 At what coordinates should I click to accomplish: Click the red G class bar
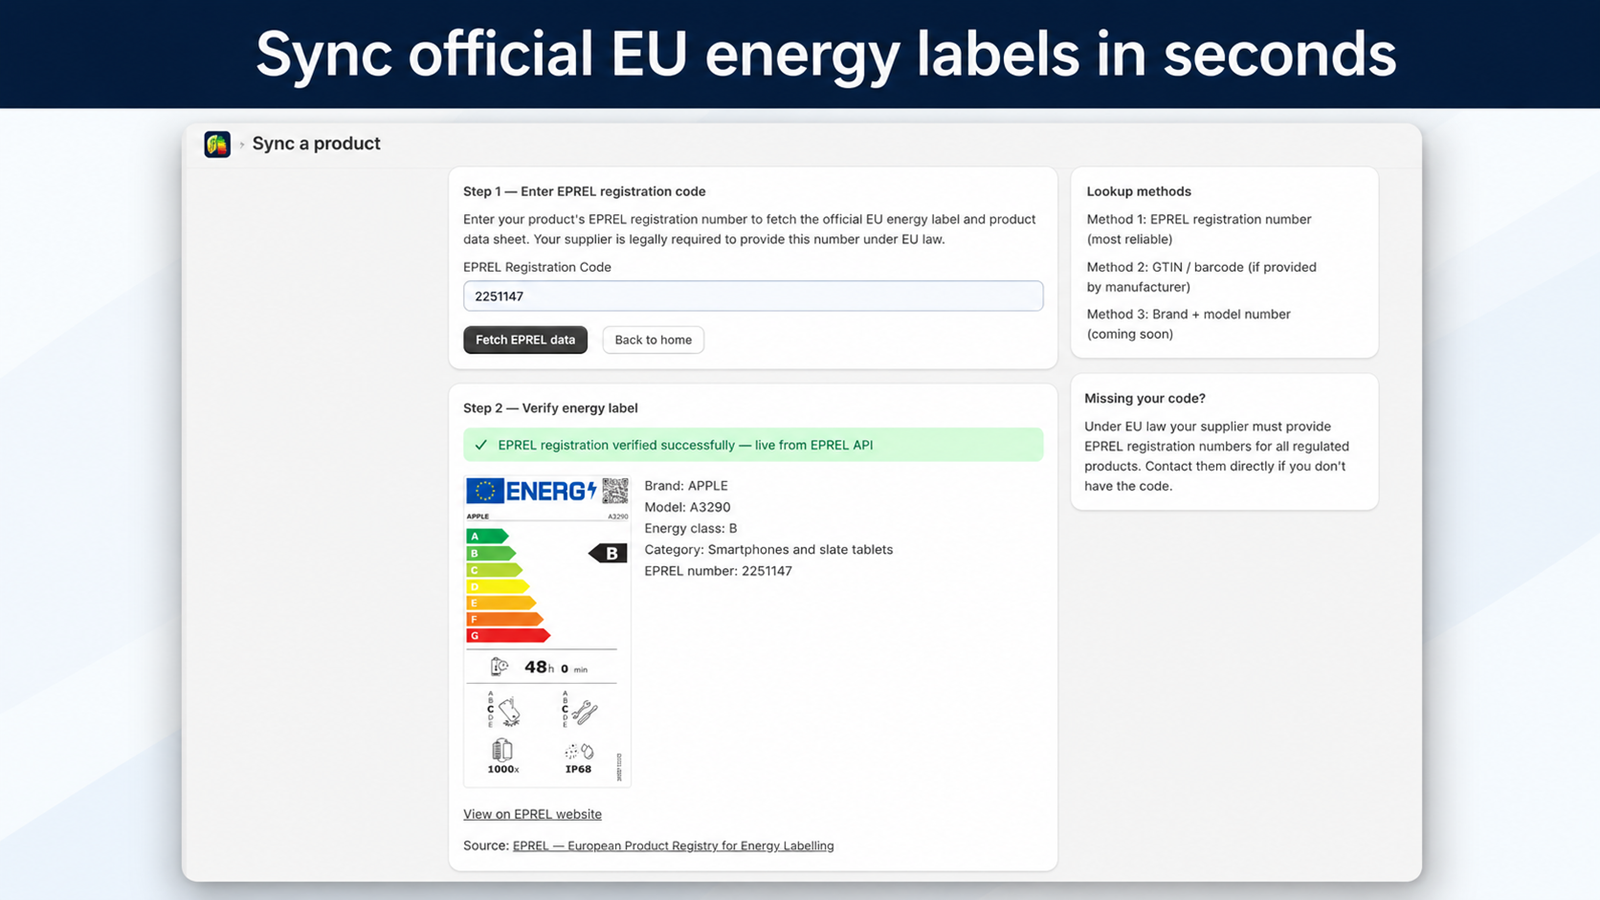click(x=509, y=635)
